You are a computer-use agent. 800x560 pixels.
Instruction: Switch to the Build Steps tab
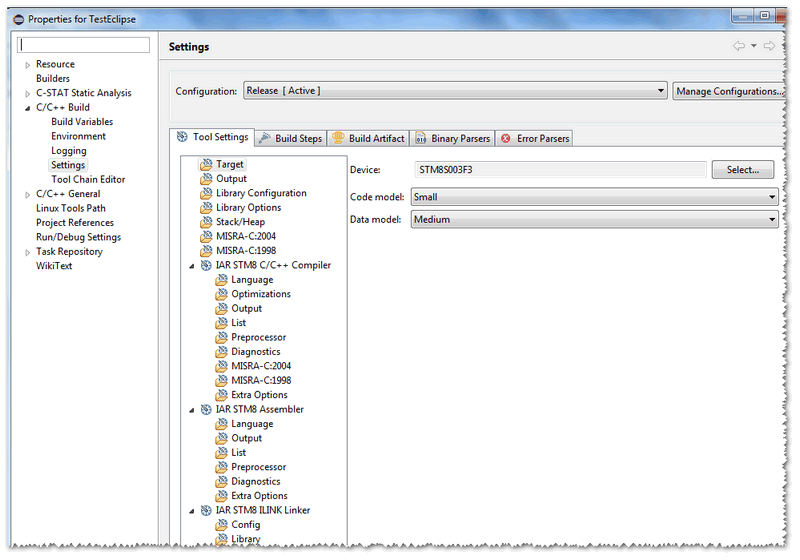[291, 138]
